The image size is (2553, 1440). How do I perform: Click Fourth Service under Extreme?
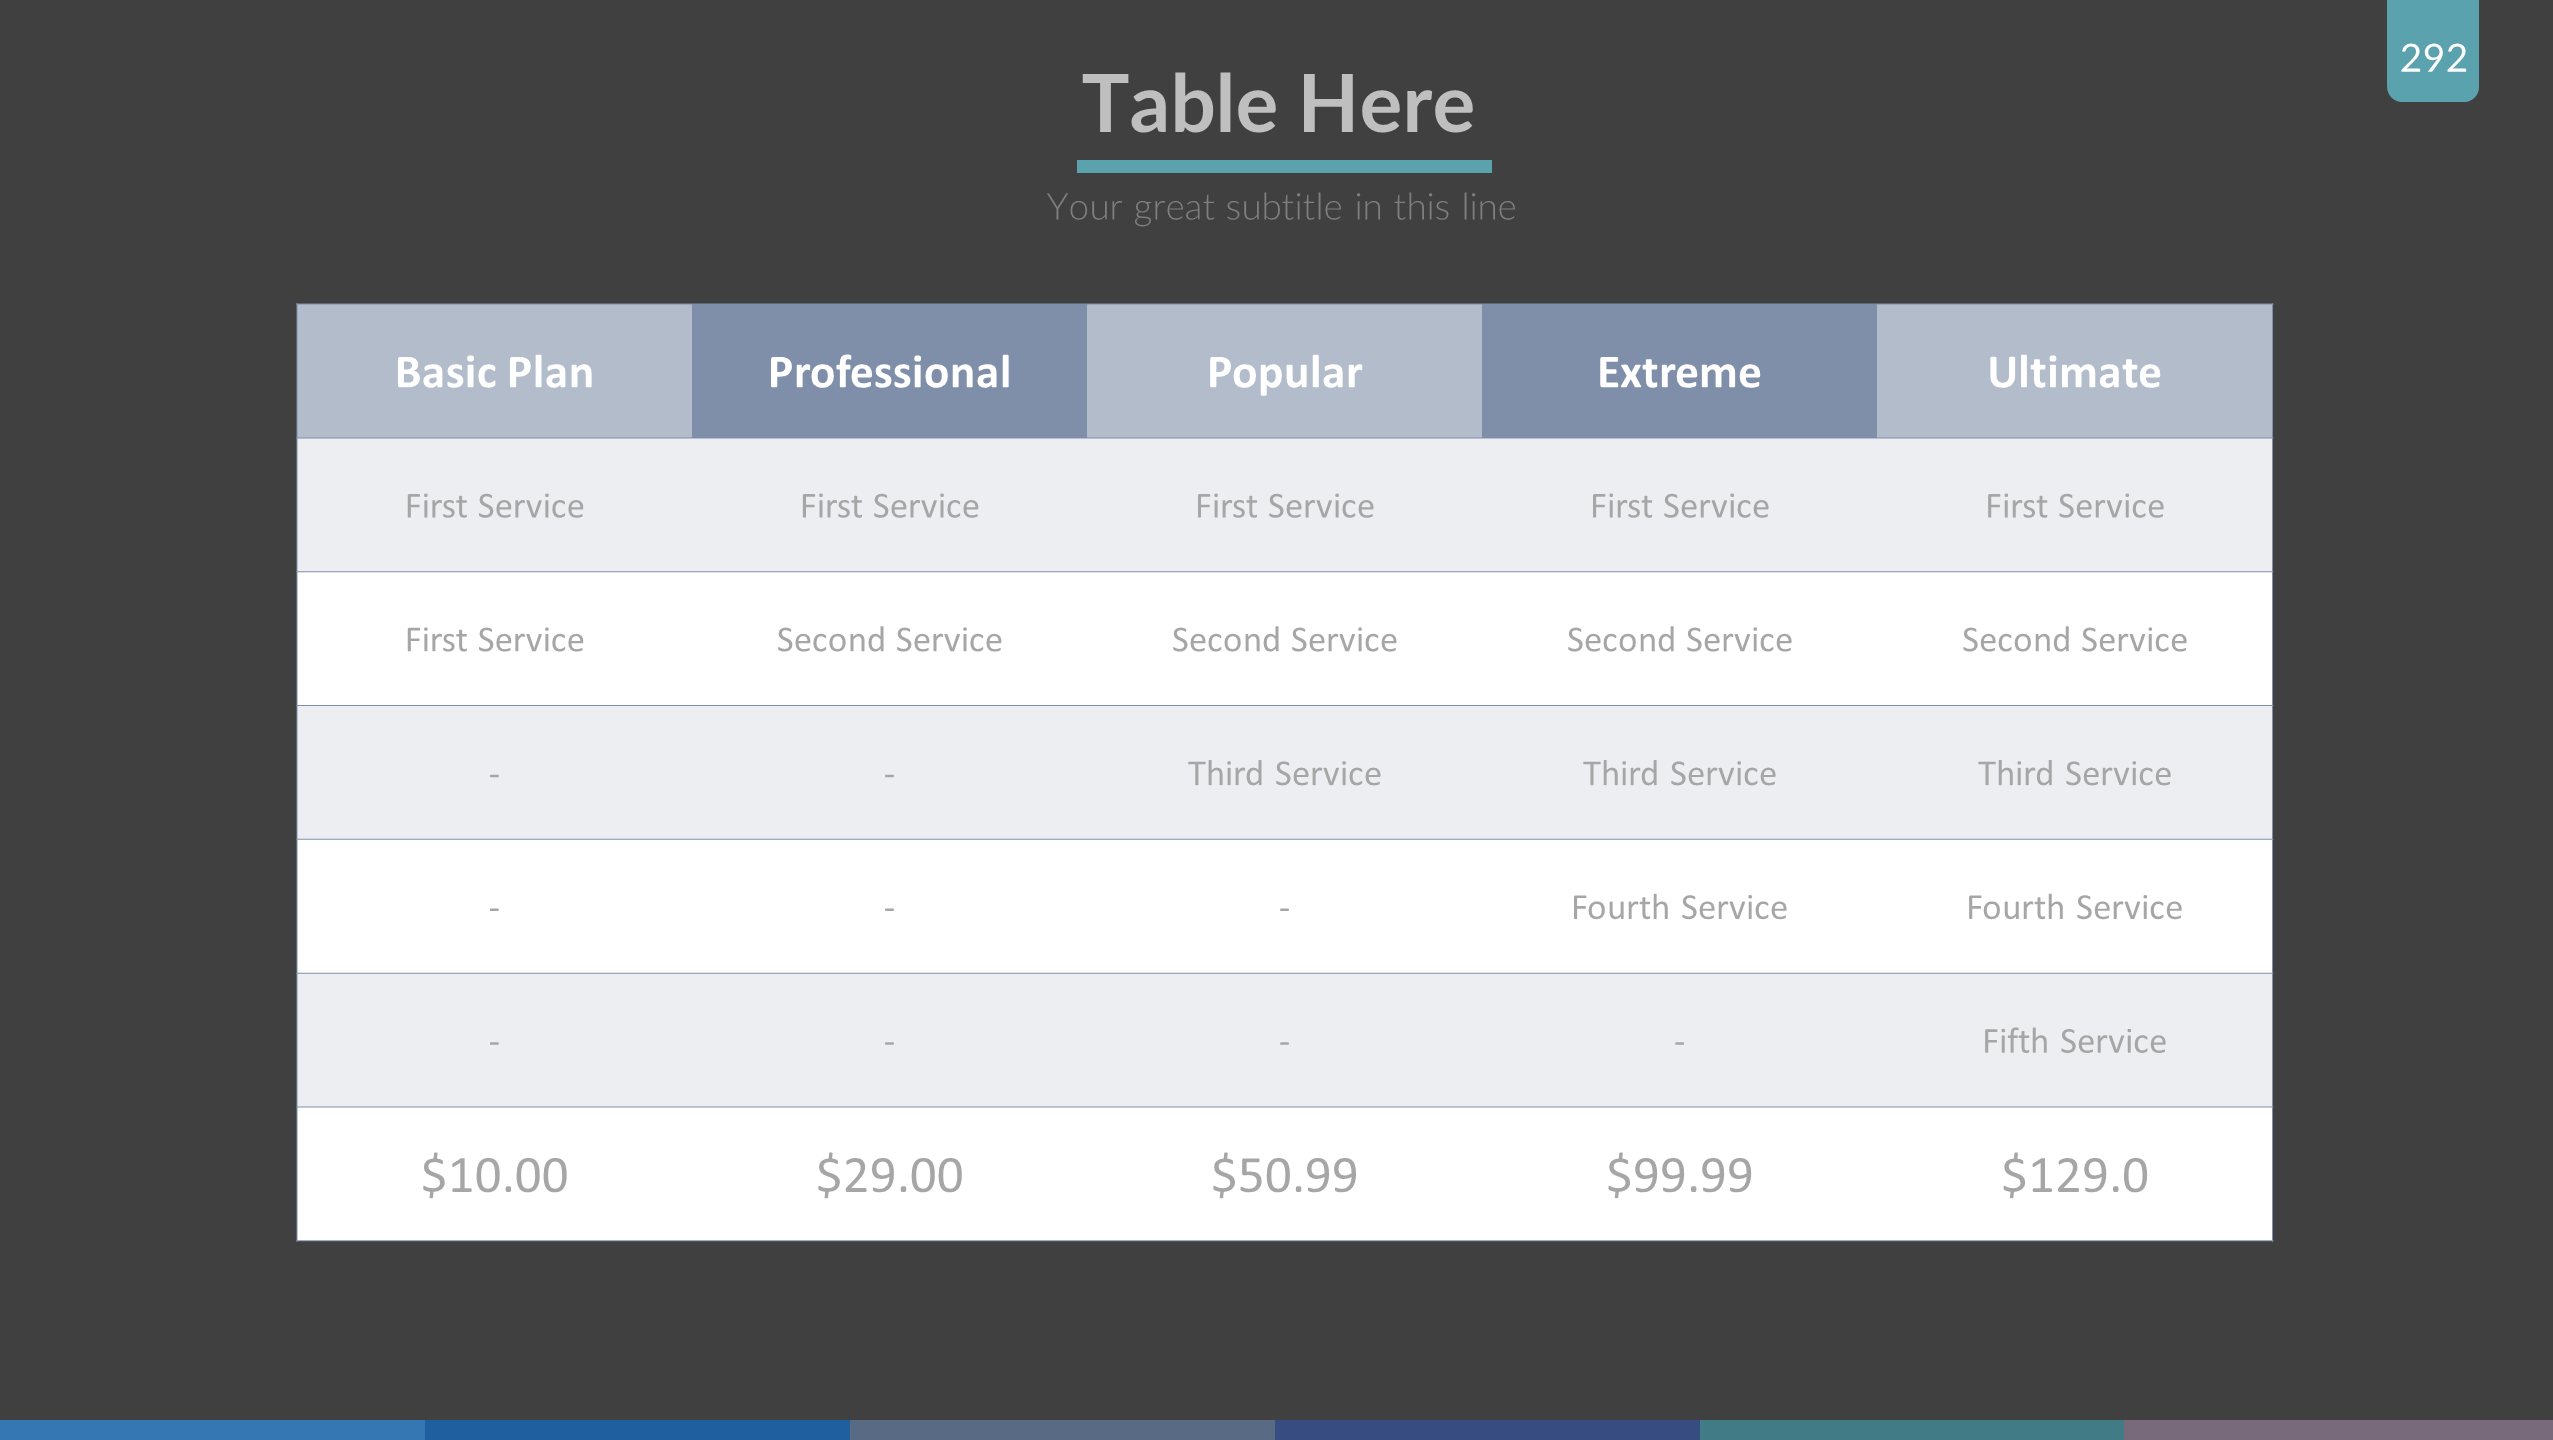(x=1679, y=907)
